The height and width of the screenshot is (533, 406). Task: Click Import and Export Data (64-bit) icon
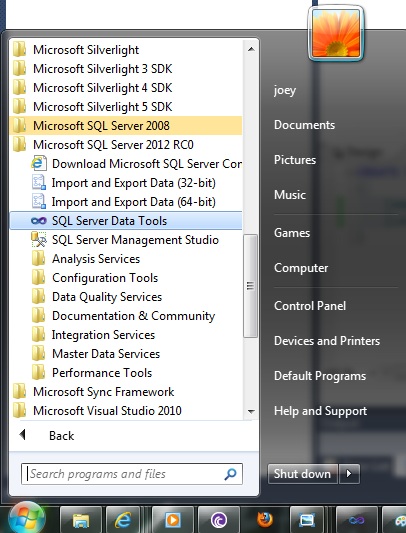[x=39, y=202]
